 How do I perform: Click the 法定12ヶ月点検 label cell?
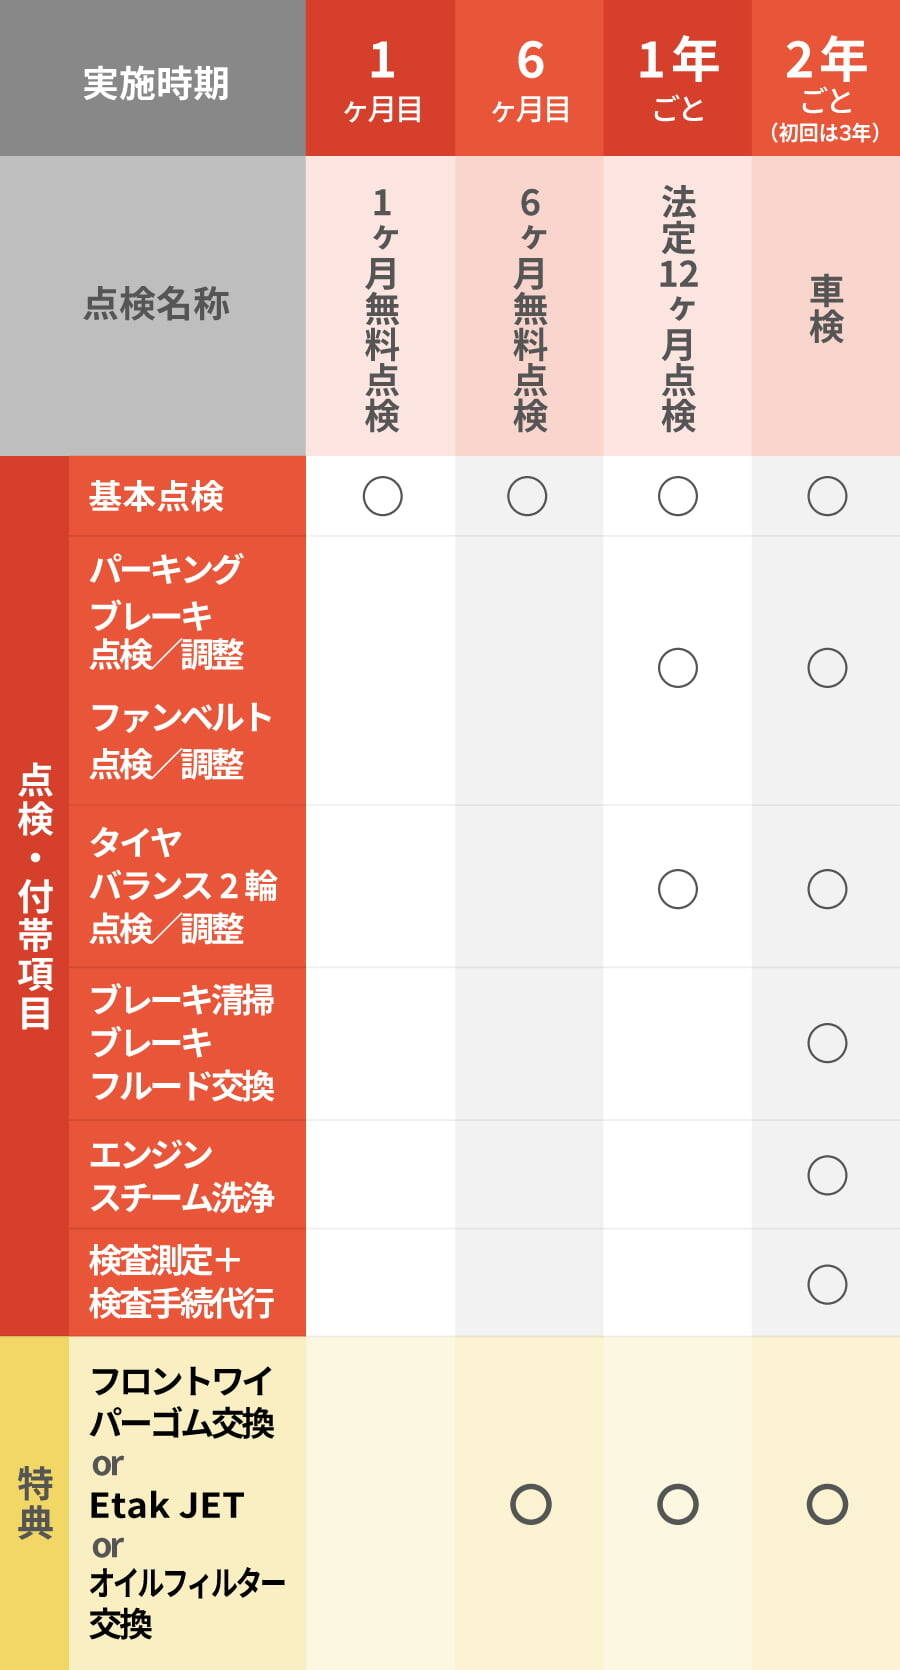click(678, 306)
